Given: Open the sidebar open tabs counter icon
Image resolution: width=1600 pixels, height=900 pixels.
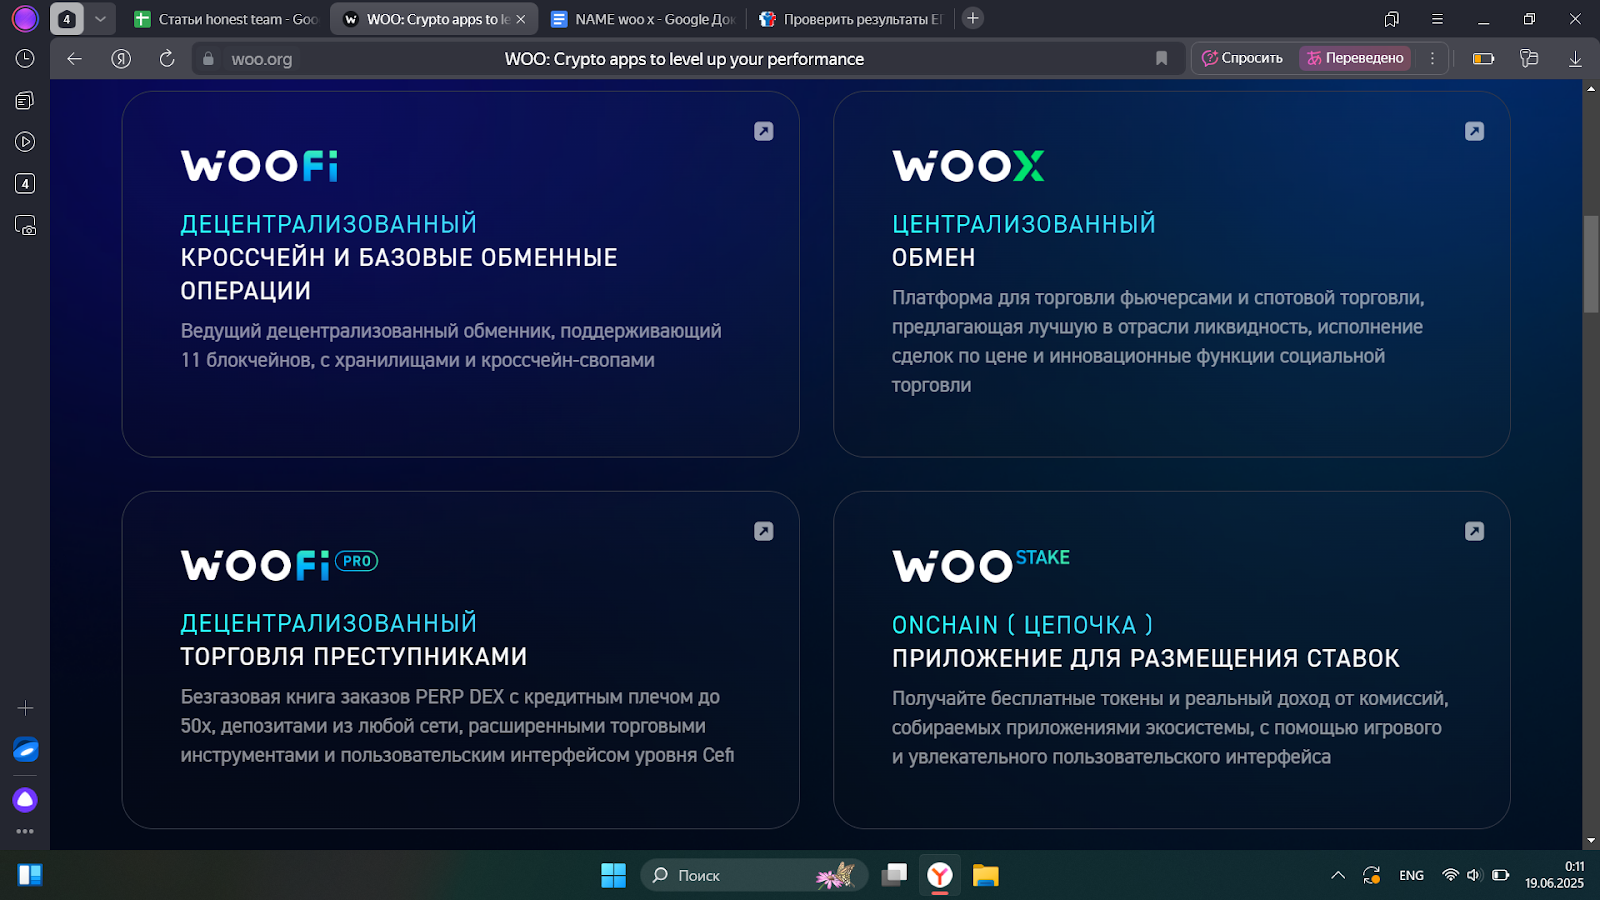Looking at the screenshot, I should [25, 184].
